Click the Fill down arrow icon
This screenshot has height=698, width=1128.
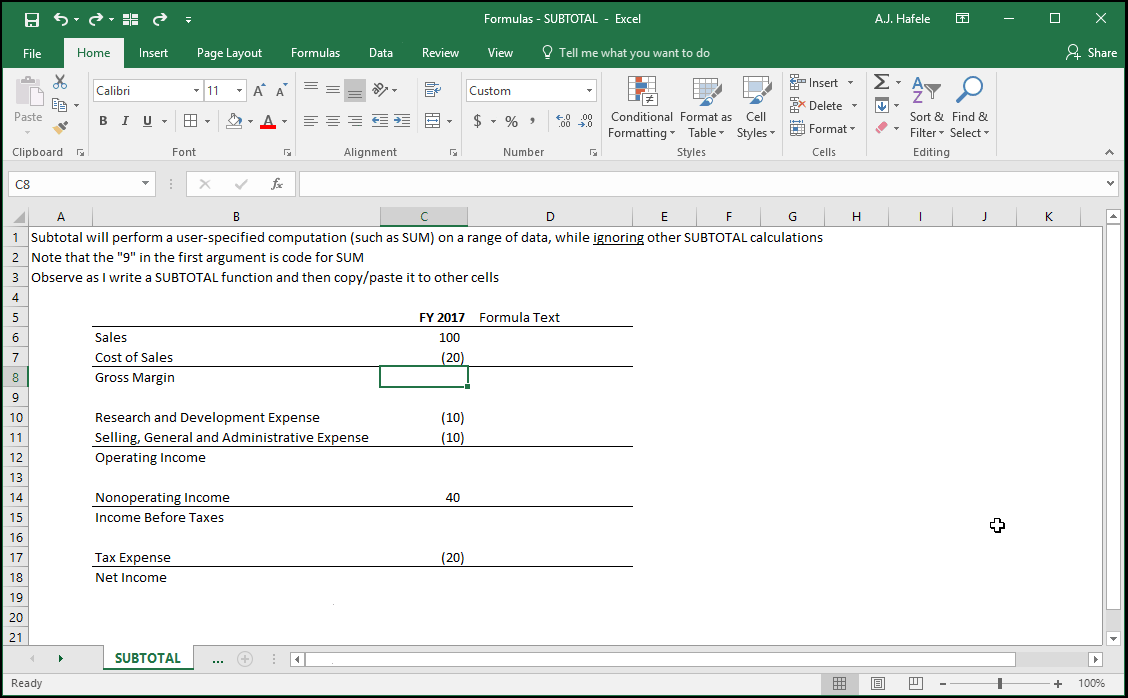[x=882, y=106]
